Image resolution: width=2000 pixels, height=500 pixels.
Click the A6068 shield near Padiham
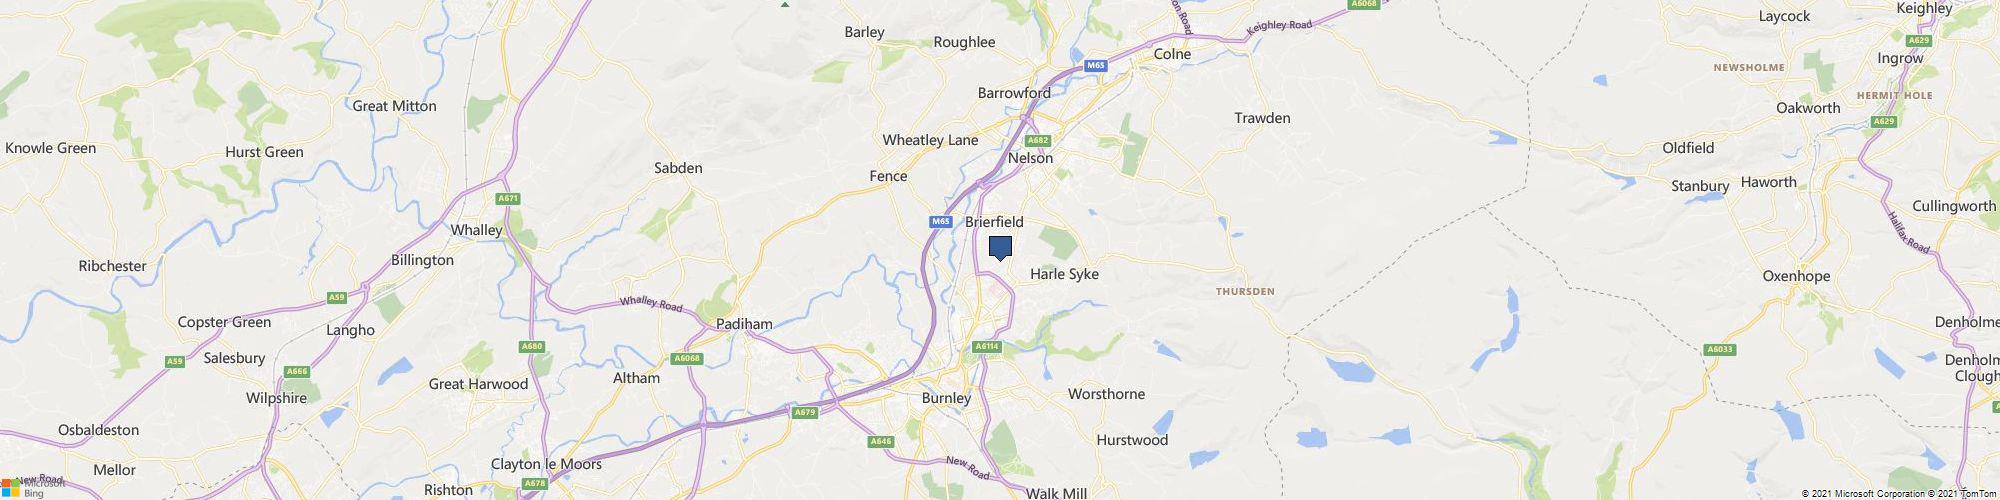pyautogui.click(x=687, y=359)
